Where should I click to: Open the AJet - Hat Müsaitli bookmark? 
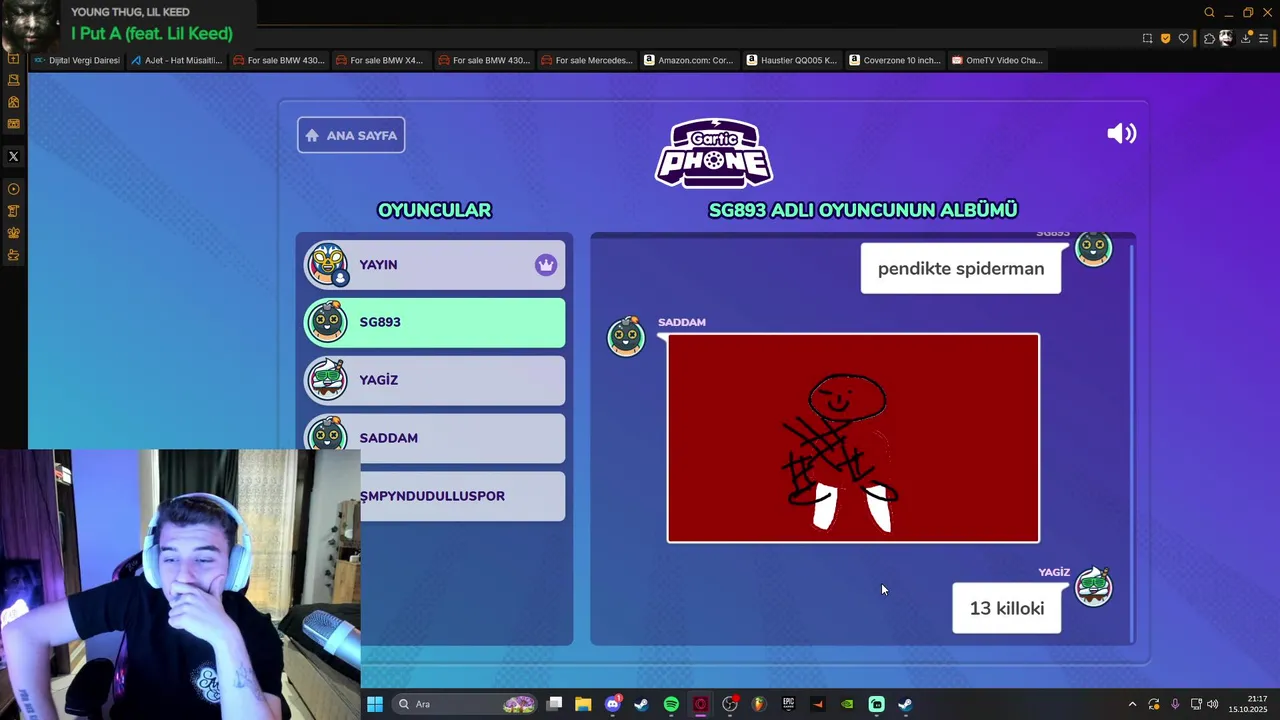click(x=176, y=60)
